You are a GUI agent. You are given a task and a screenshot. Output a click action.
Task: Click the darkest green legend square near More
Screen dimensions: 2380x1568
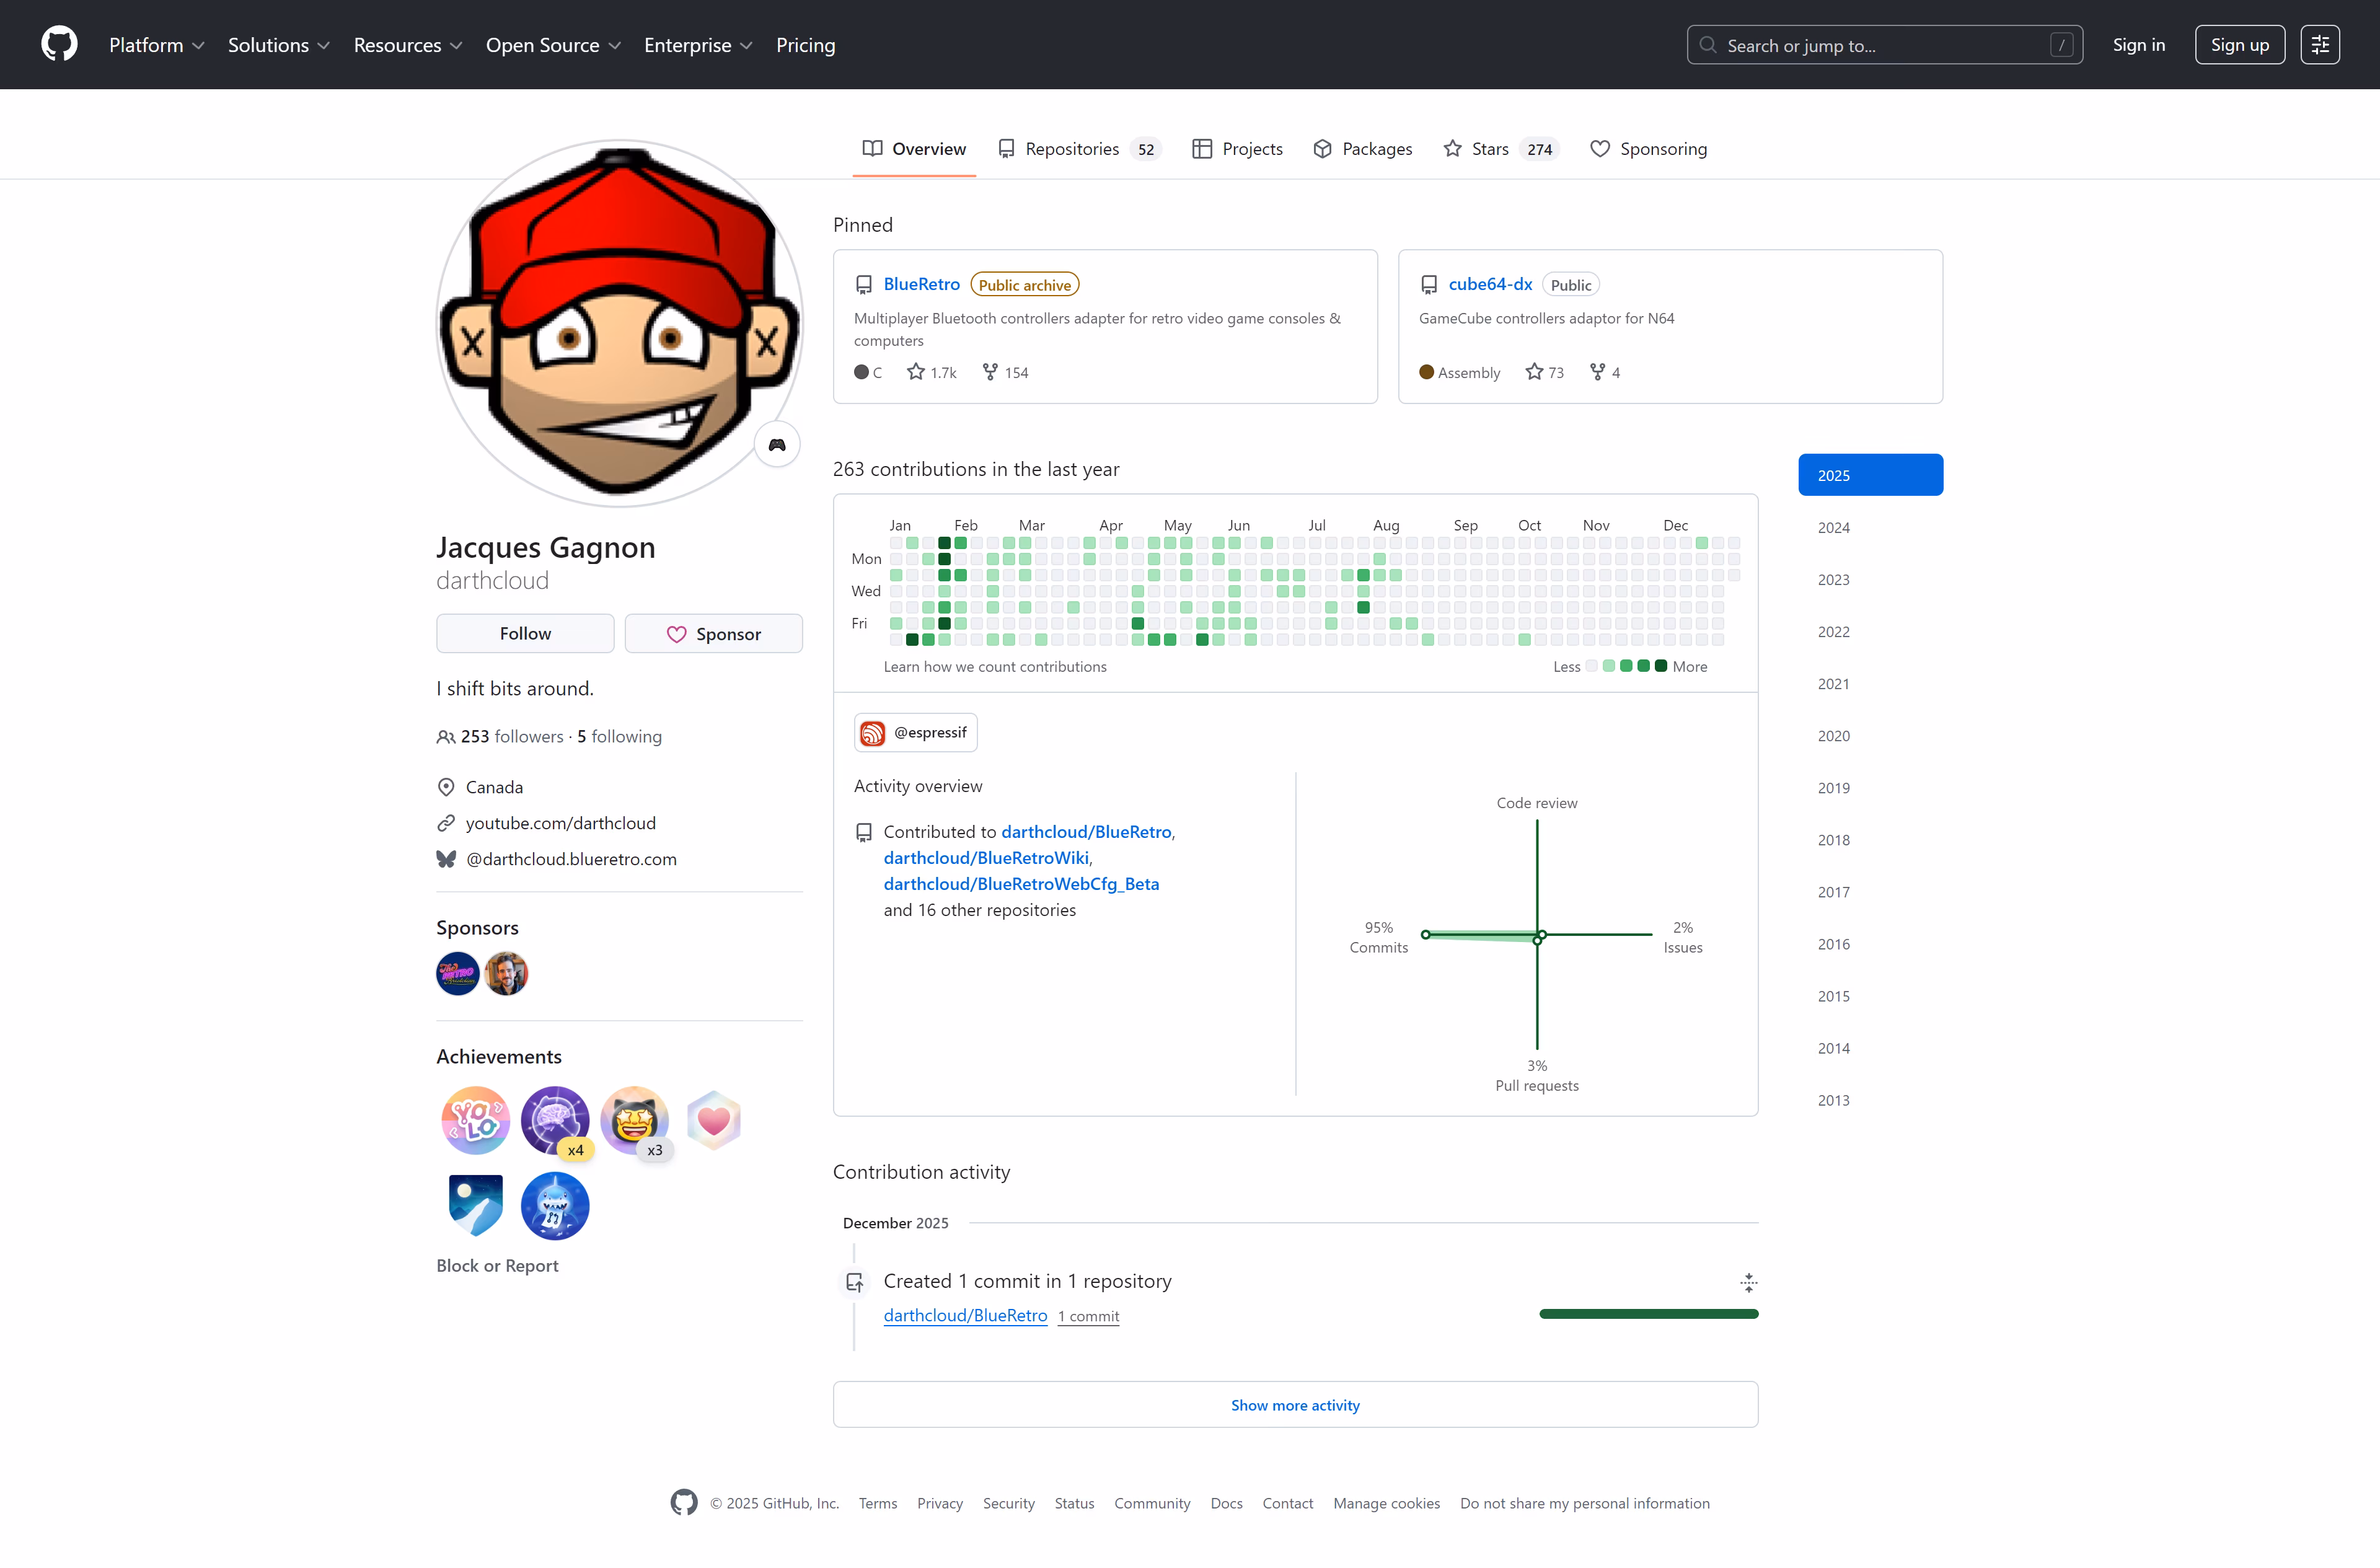pyautogui.click(x=1660, y=665)
